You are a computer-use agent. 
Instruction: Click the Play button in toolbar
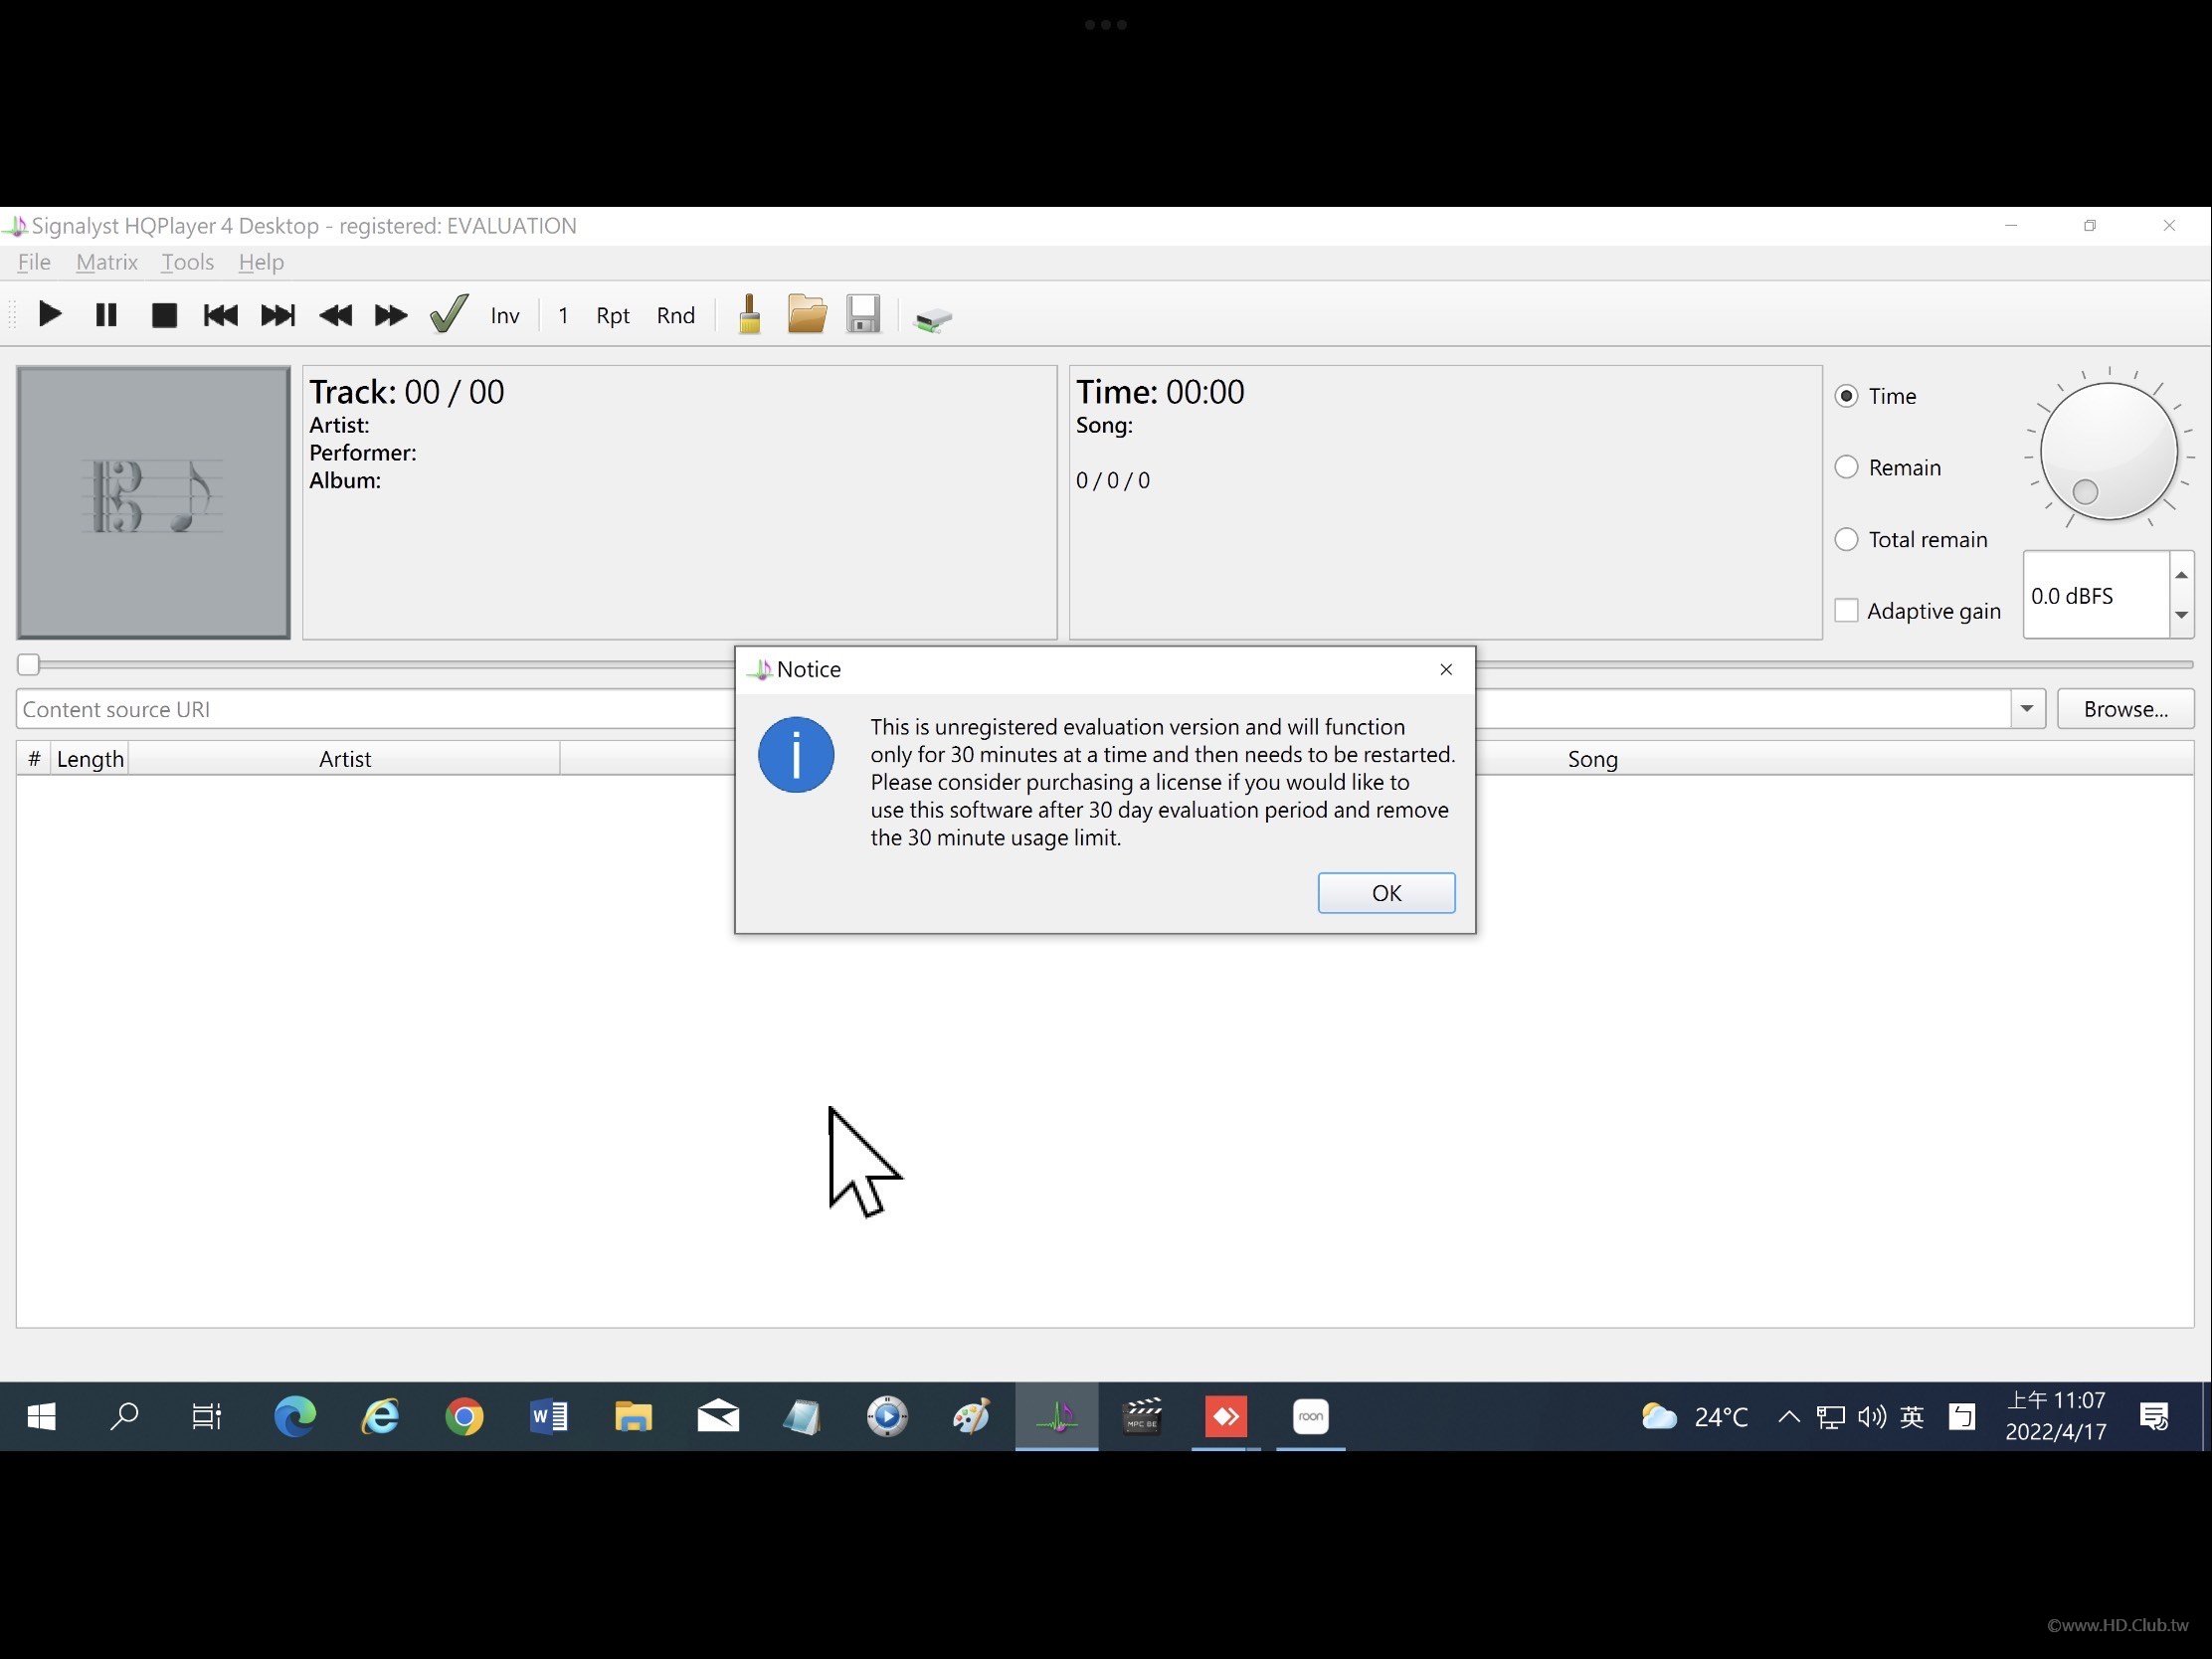[49, 316]
